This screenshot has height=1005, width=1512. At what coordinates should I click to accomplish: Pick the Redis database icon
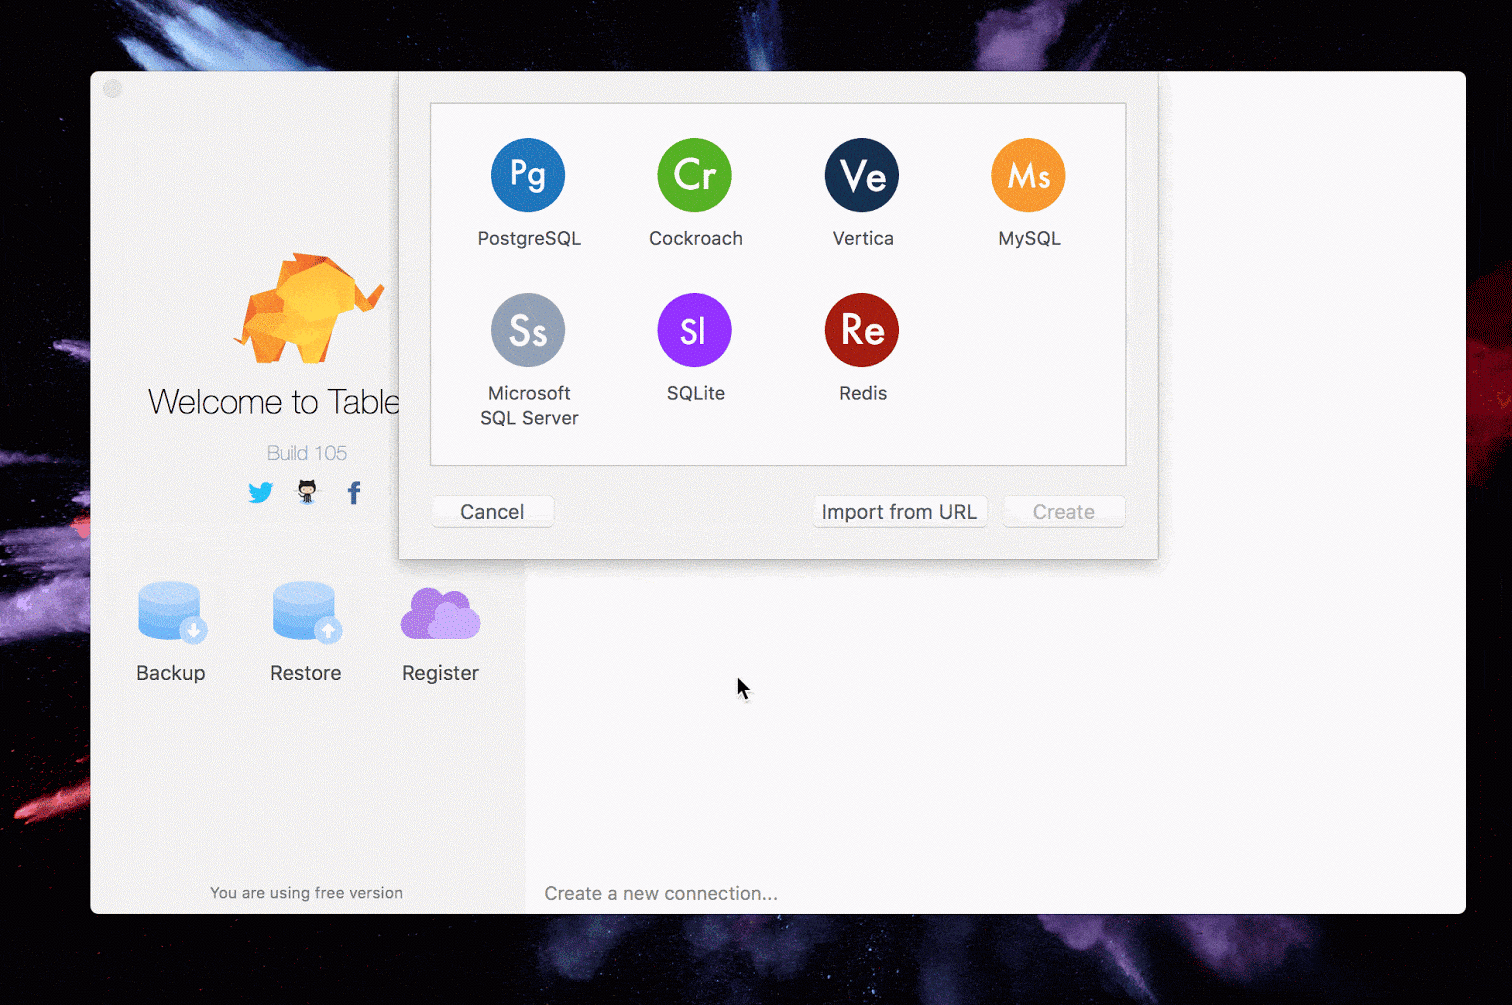(x=862, y=330)
